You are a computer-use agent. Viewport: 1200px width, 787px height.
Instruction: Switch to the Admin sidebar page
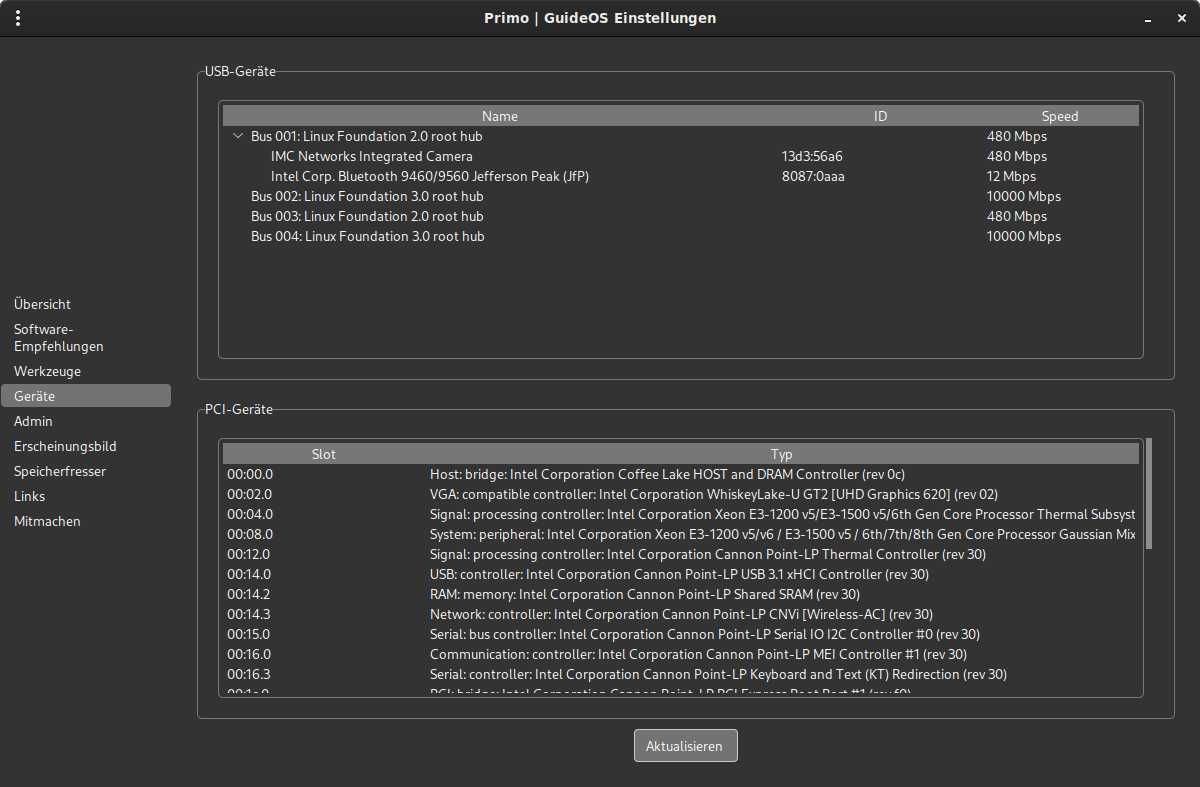(34, 421)
